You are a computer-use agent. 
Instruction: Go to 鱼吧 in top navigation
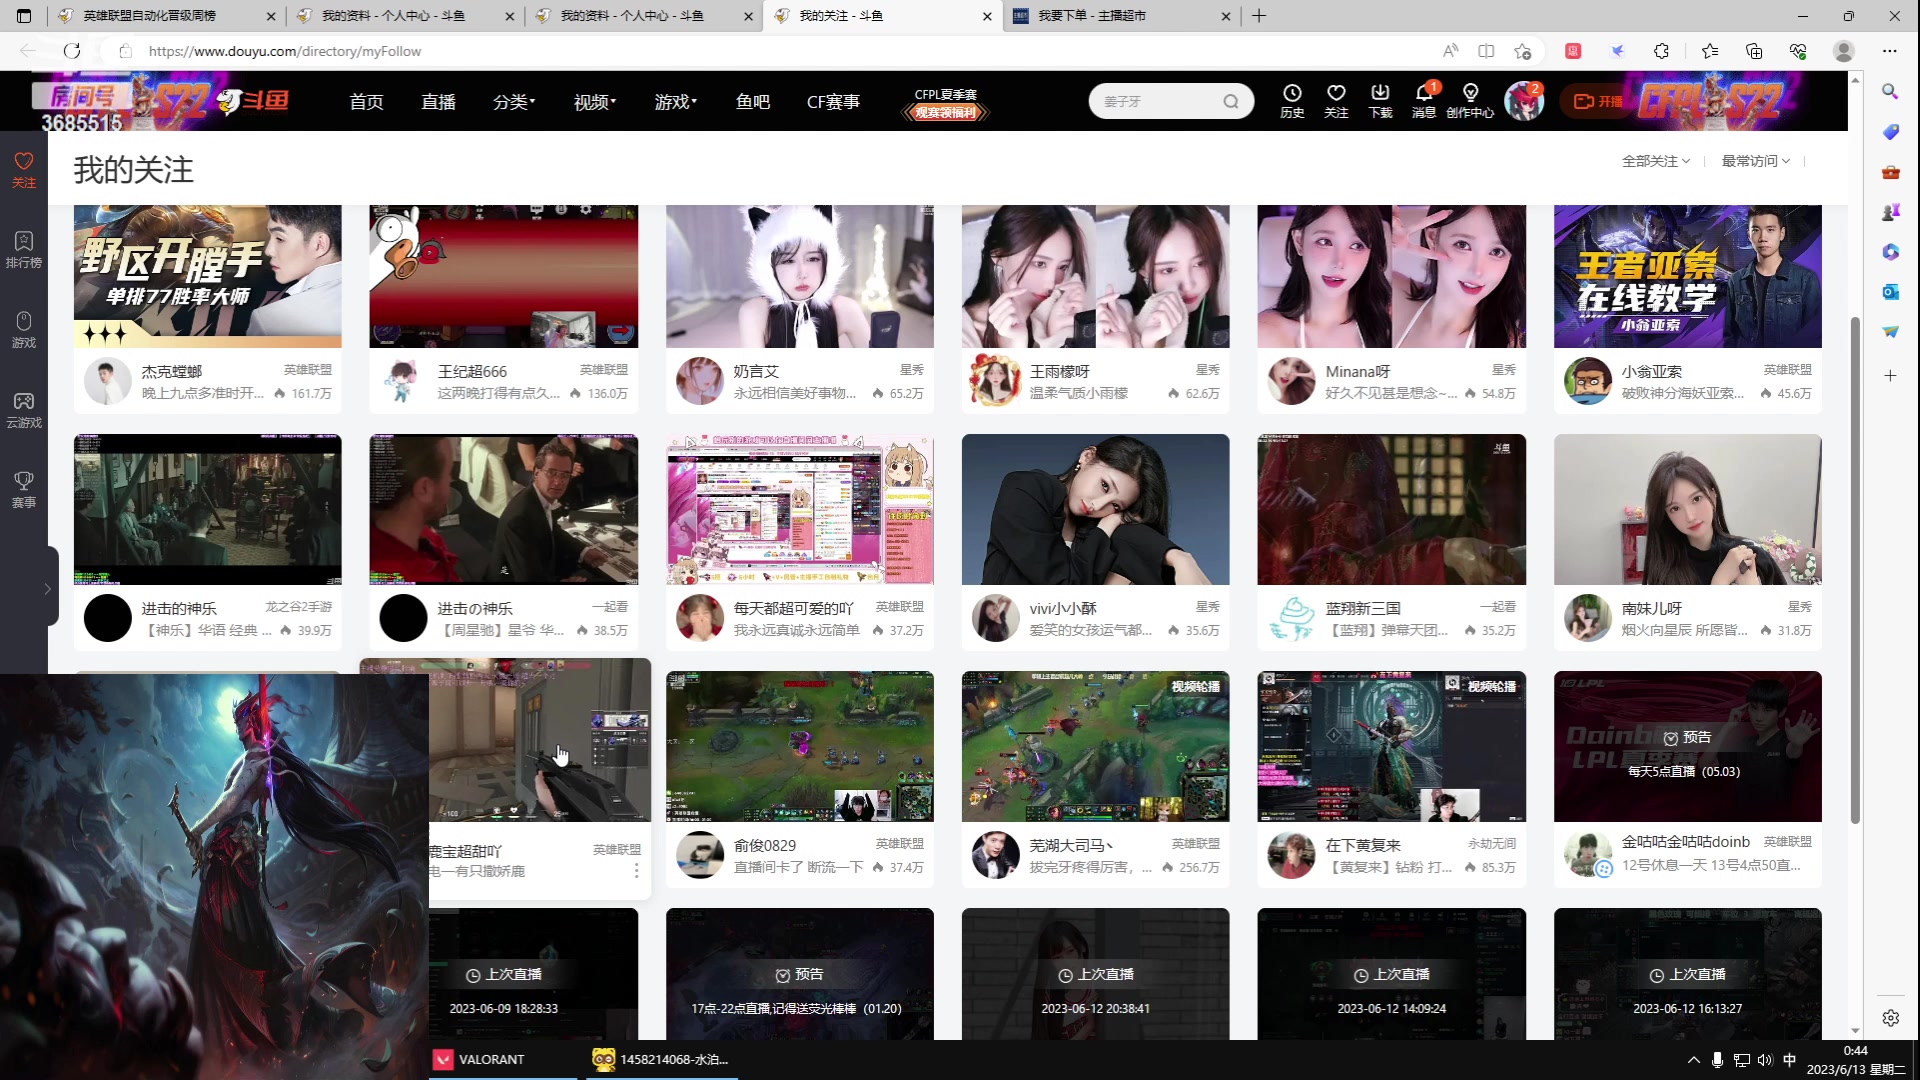[753, 101]
